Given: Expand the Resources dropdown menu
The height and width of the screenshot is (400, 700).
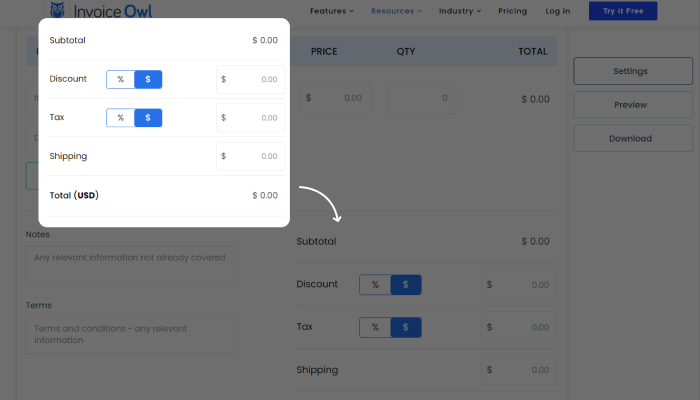Looking at the screenshot, I should pyautogui.click(x=396, y=11).
